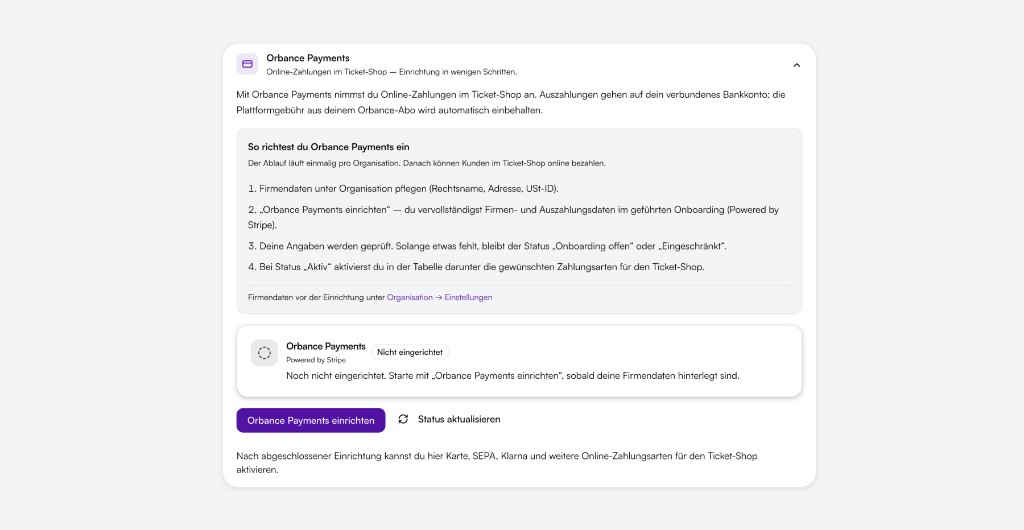The image size is (1024, 530).
Task: Click step 1 Firmendaten unter Organisation pflegen
Action: coord(403,189)
